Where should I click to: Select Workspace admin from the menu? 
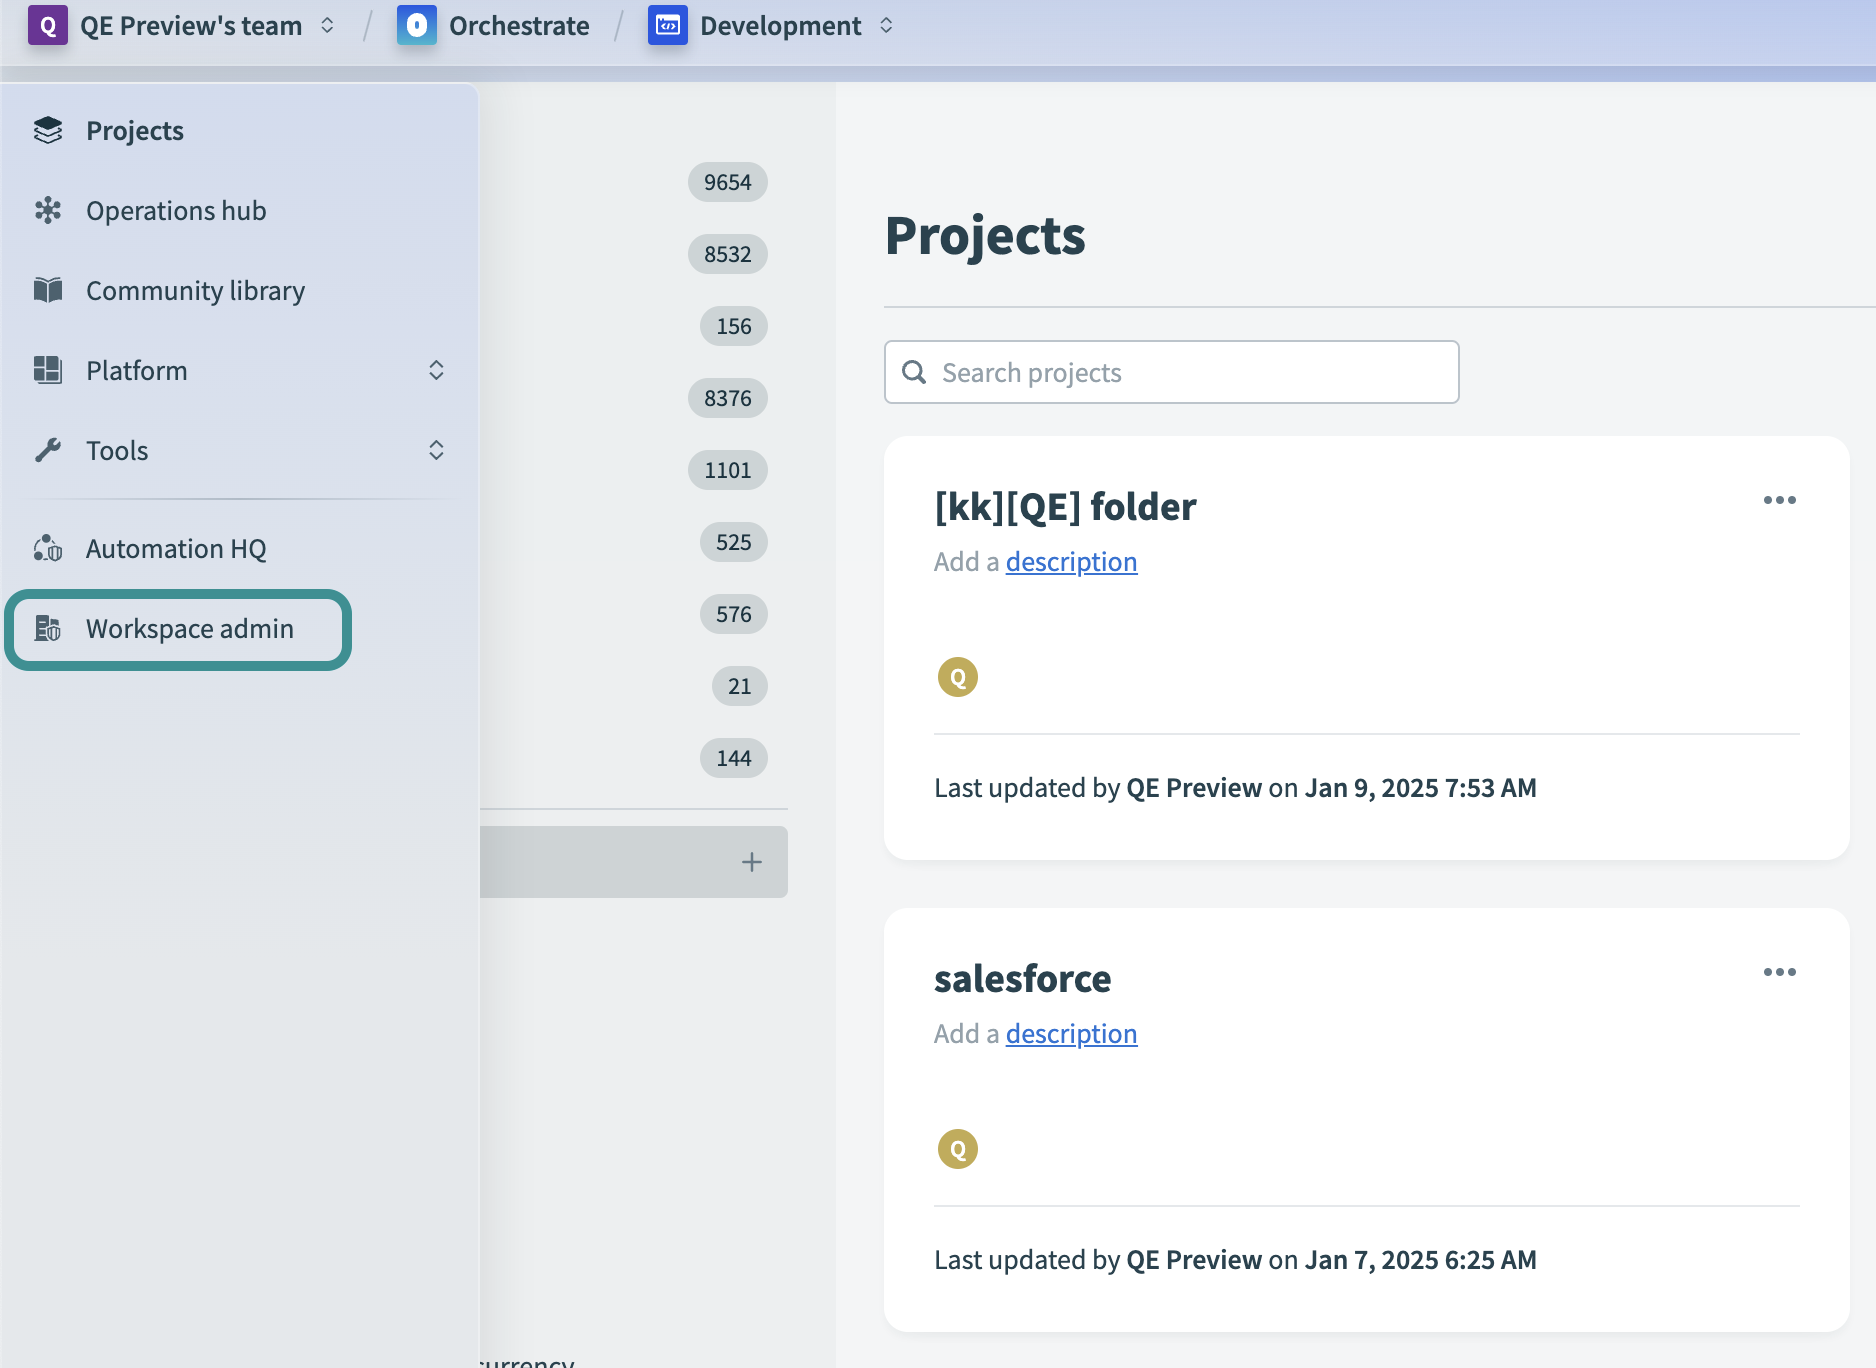(x=189, y=629)
